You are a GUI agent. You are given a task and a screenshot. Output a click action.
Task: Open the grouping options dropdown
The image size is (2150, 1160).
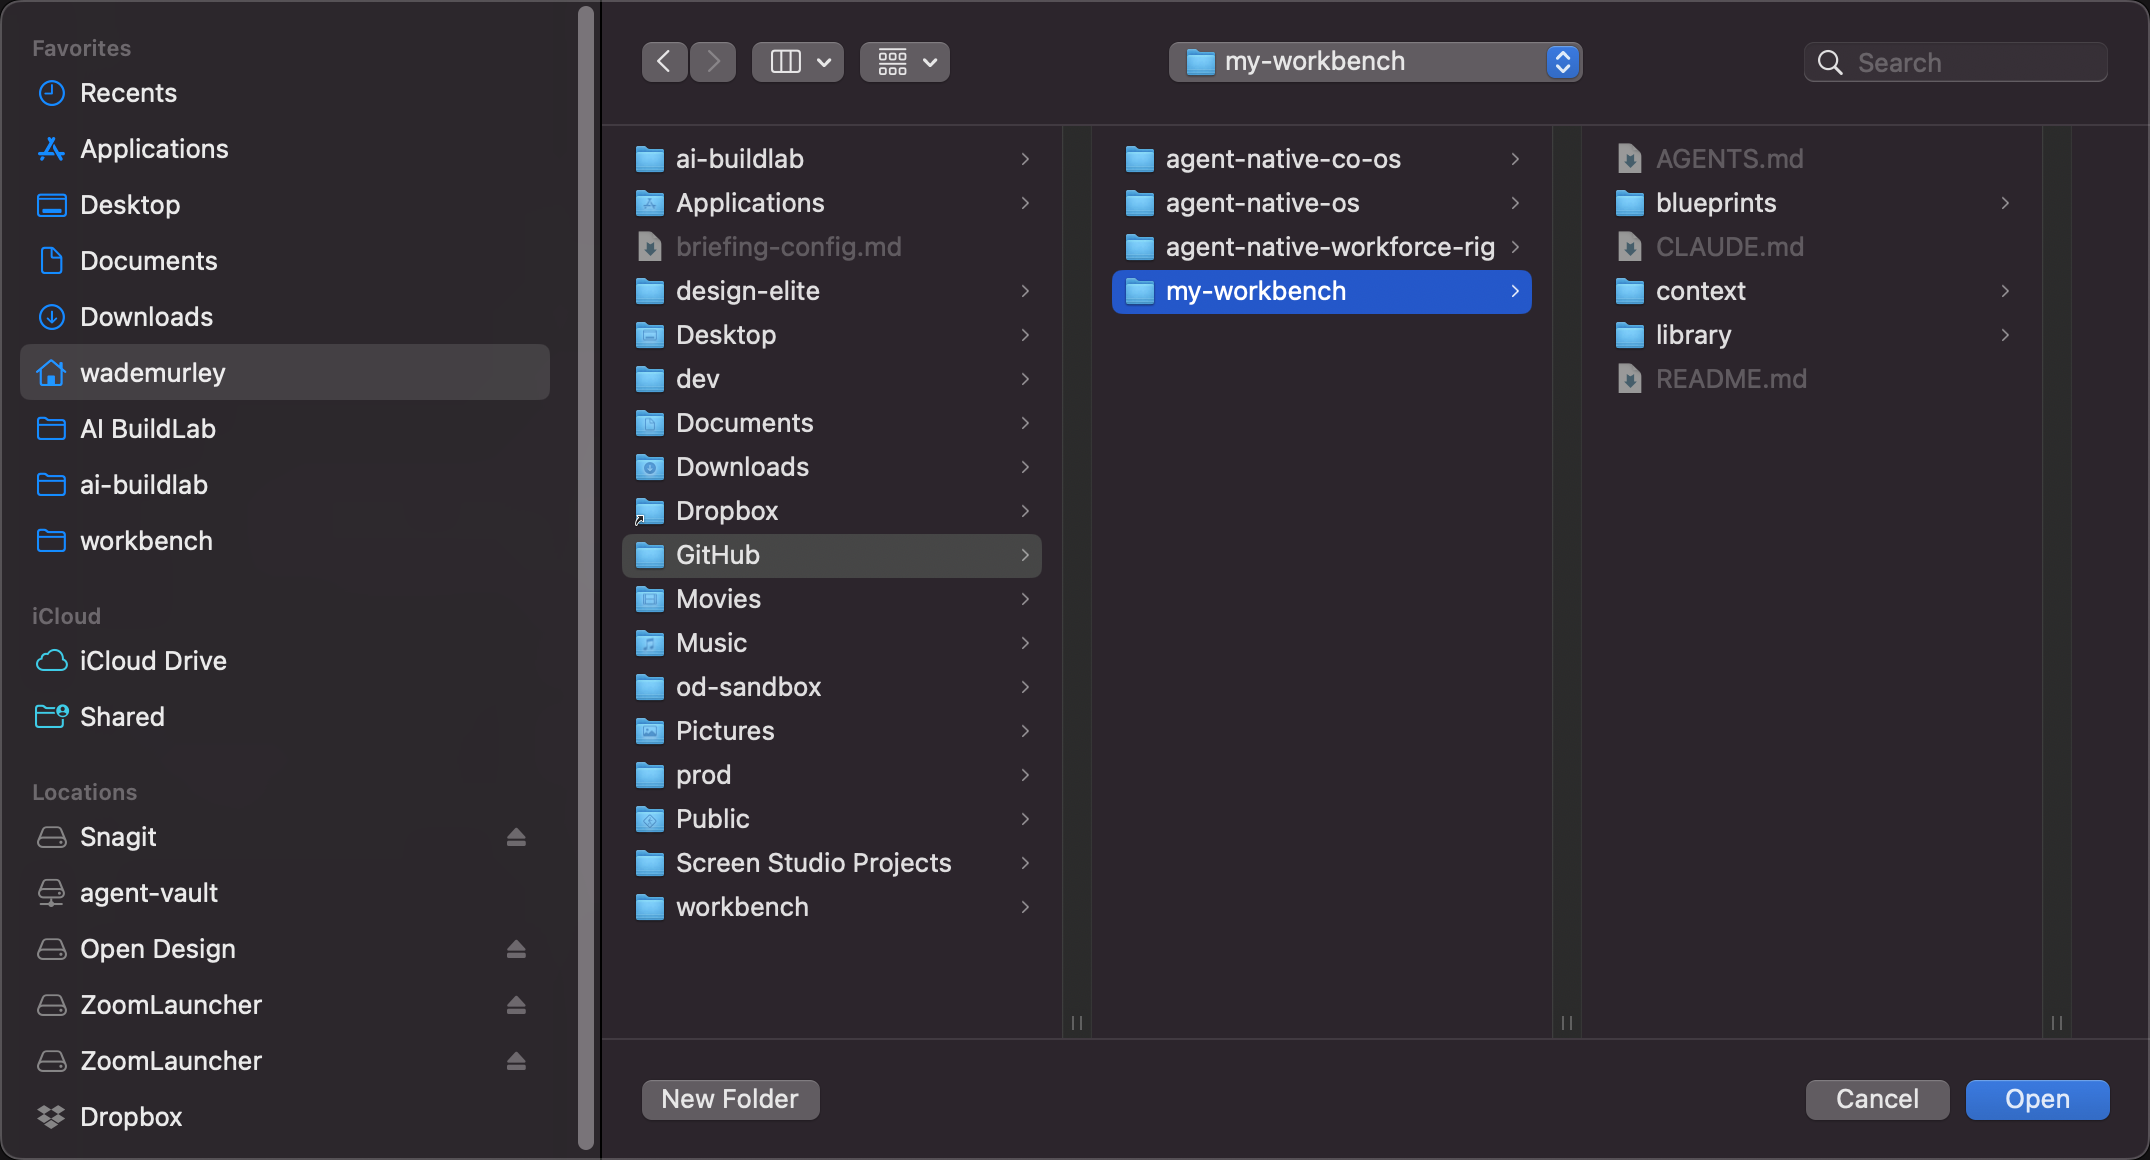click(905, 62)
